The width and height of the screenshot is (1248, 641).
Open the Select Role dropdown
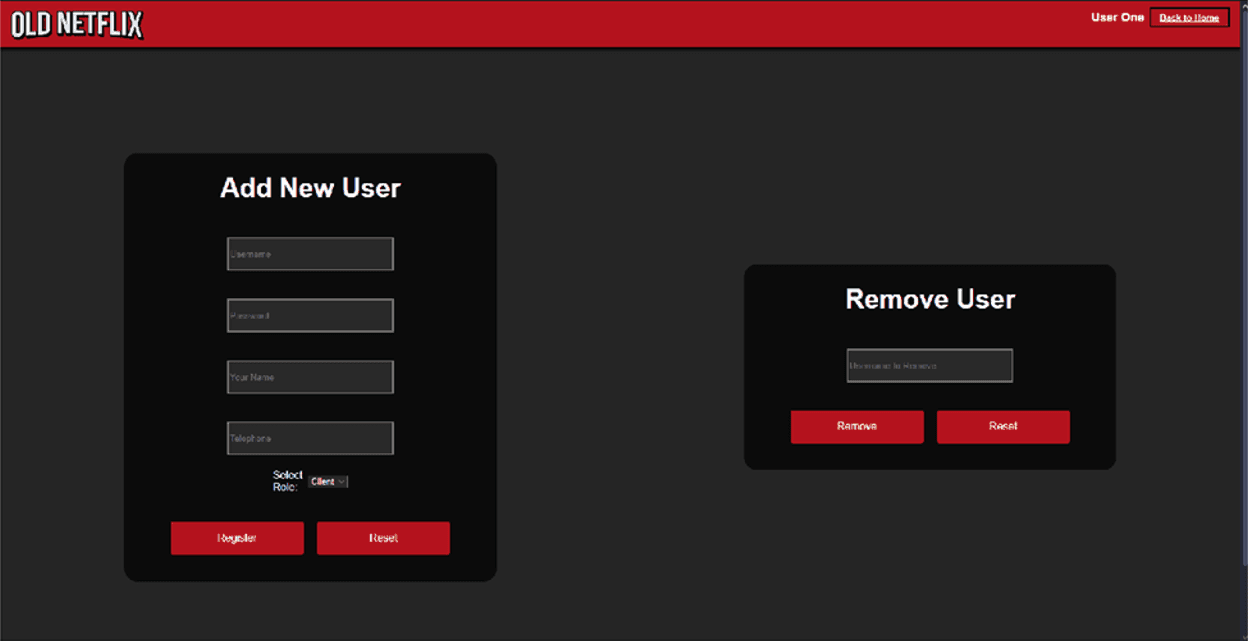pos(328,482)
